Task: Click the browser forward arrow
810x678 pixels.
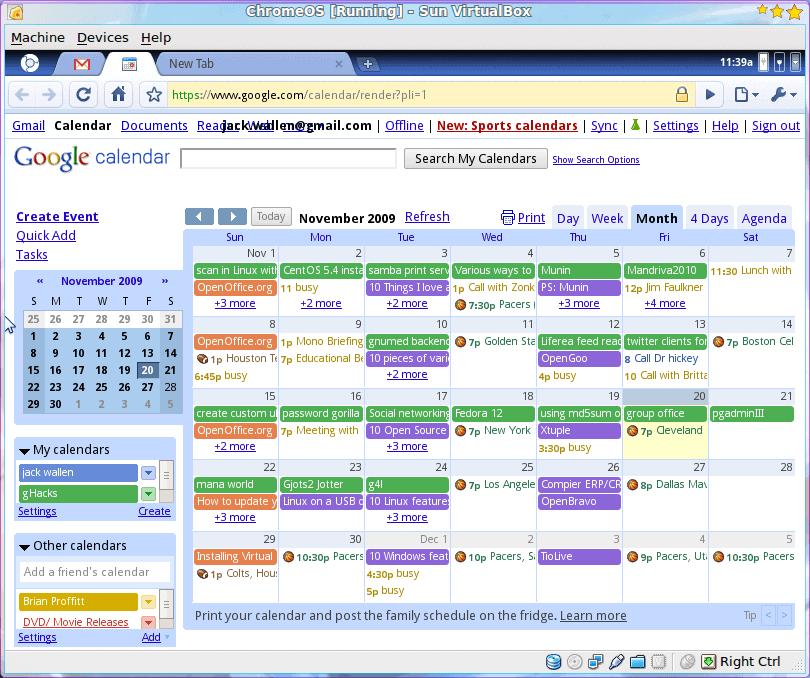Action: pos(49,95)
